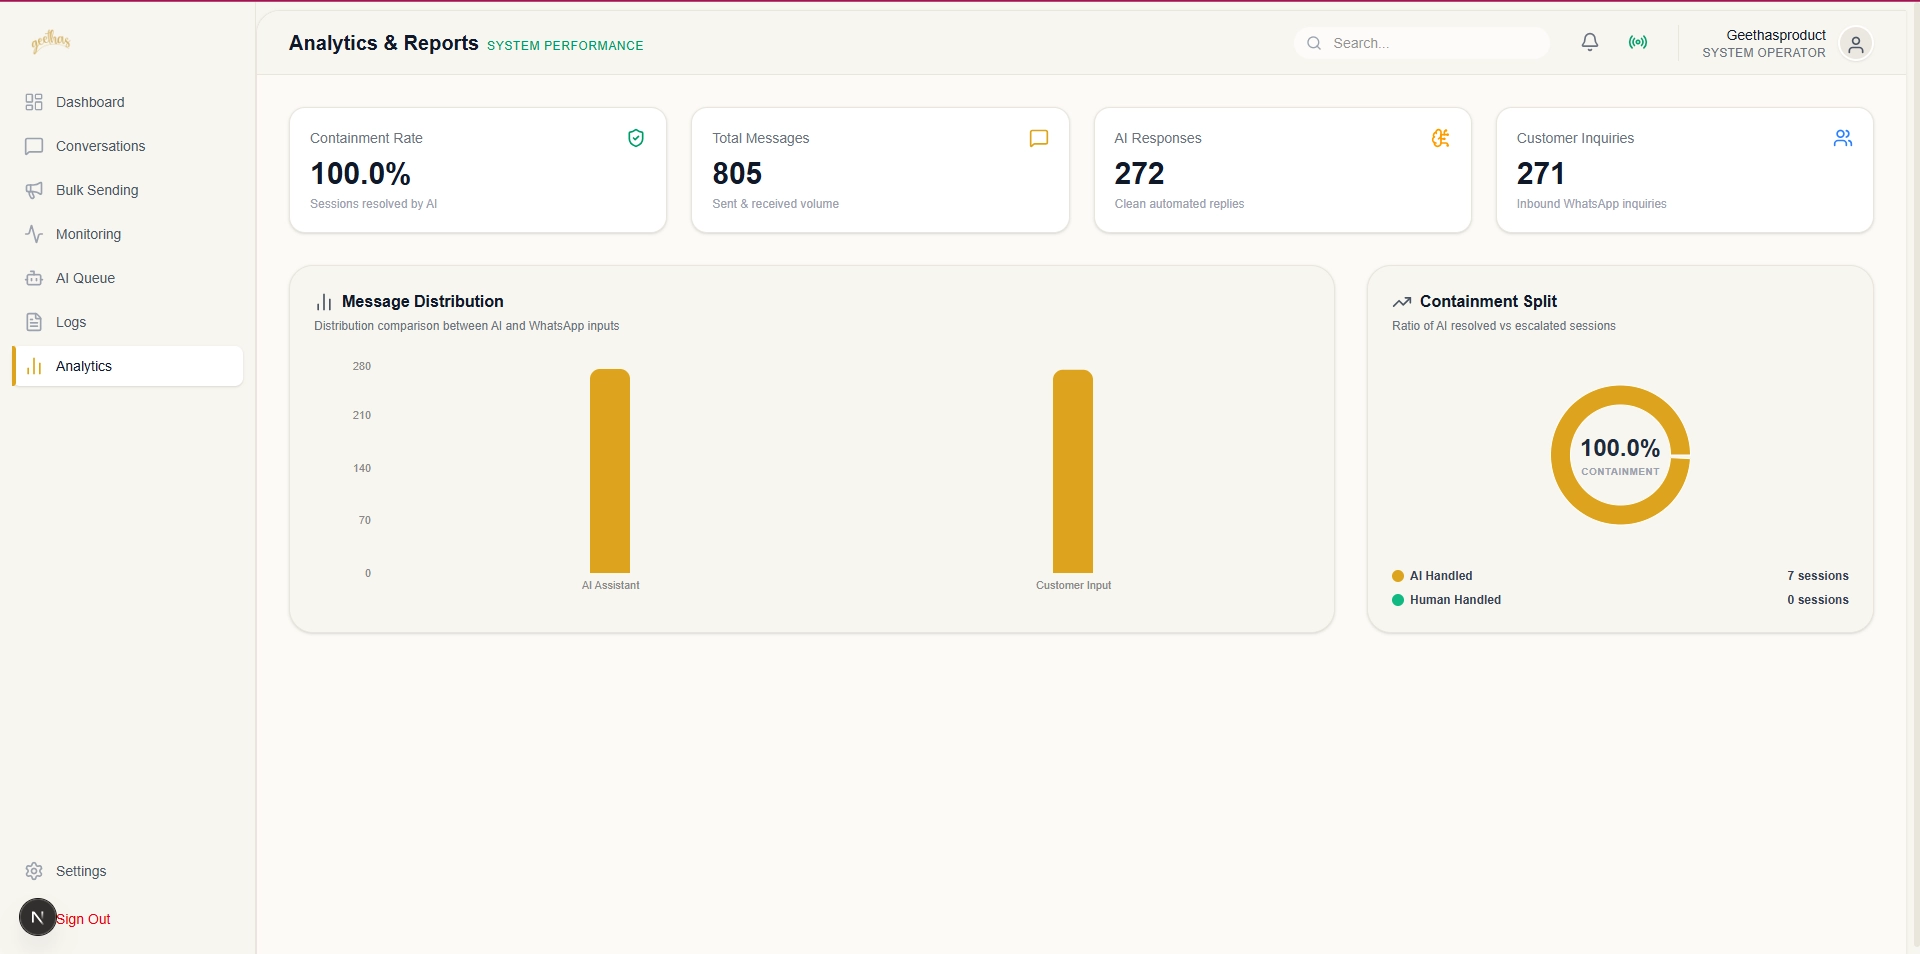The width and height of the screenshot is (1920, 954).
Task: Click the Containment Rate shield icon
Action: click(x=636, y=138)
